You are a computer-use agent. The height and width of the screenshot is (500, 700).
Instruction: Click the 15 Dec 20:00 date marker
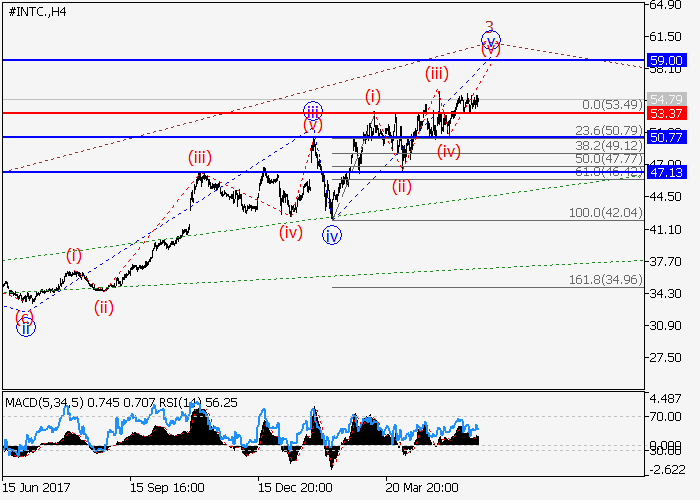point(294,488)
